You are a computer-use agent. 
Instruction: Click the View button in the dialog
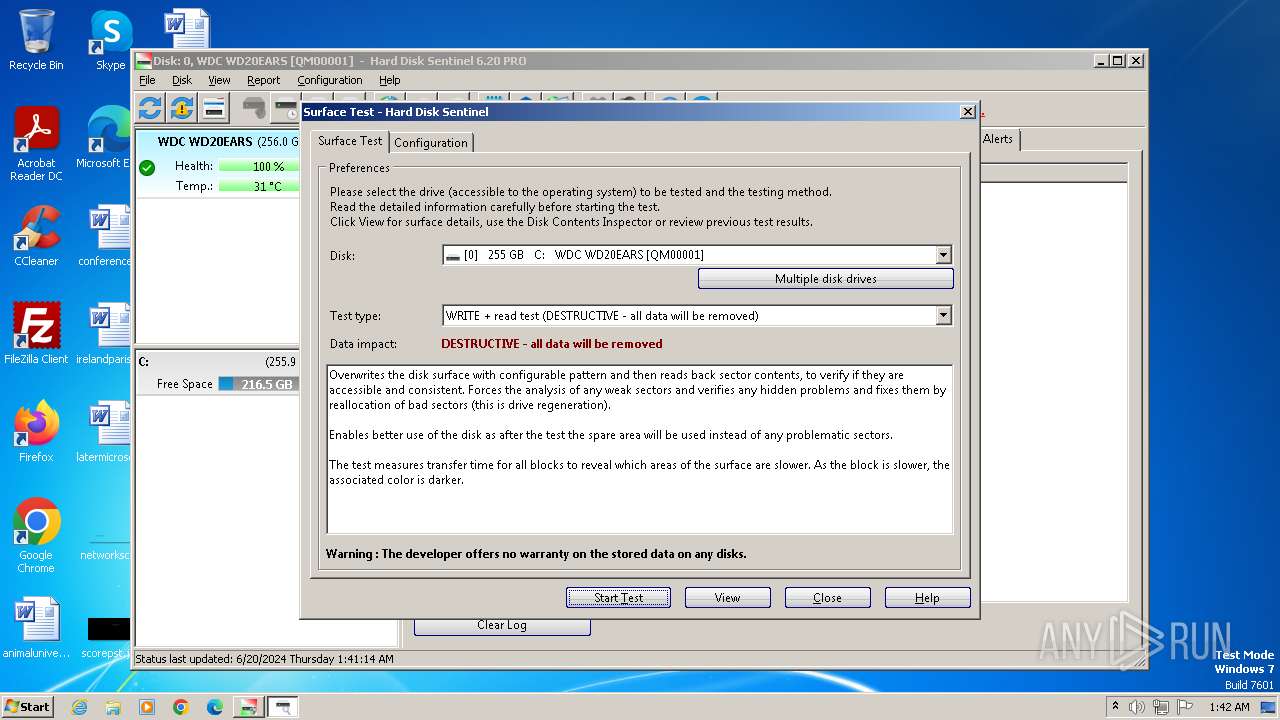click(x=728, y=598)
